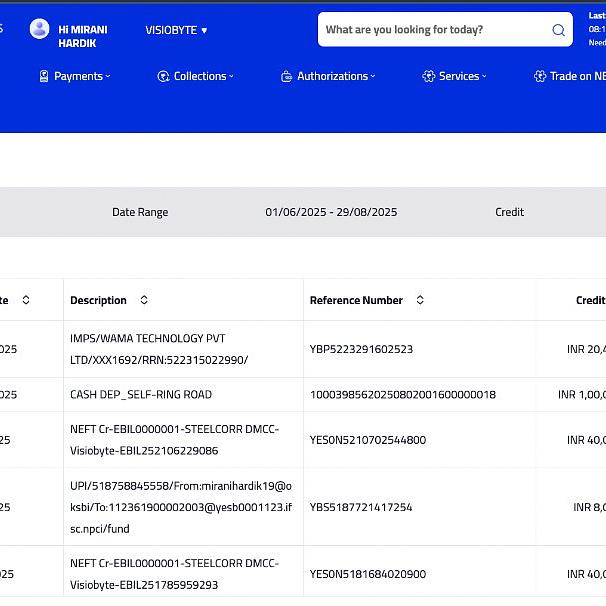
Task: Click the Collections rupee icon
Action: pos(163,76)
